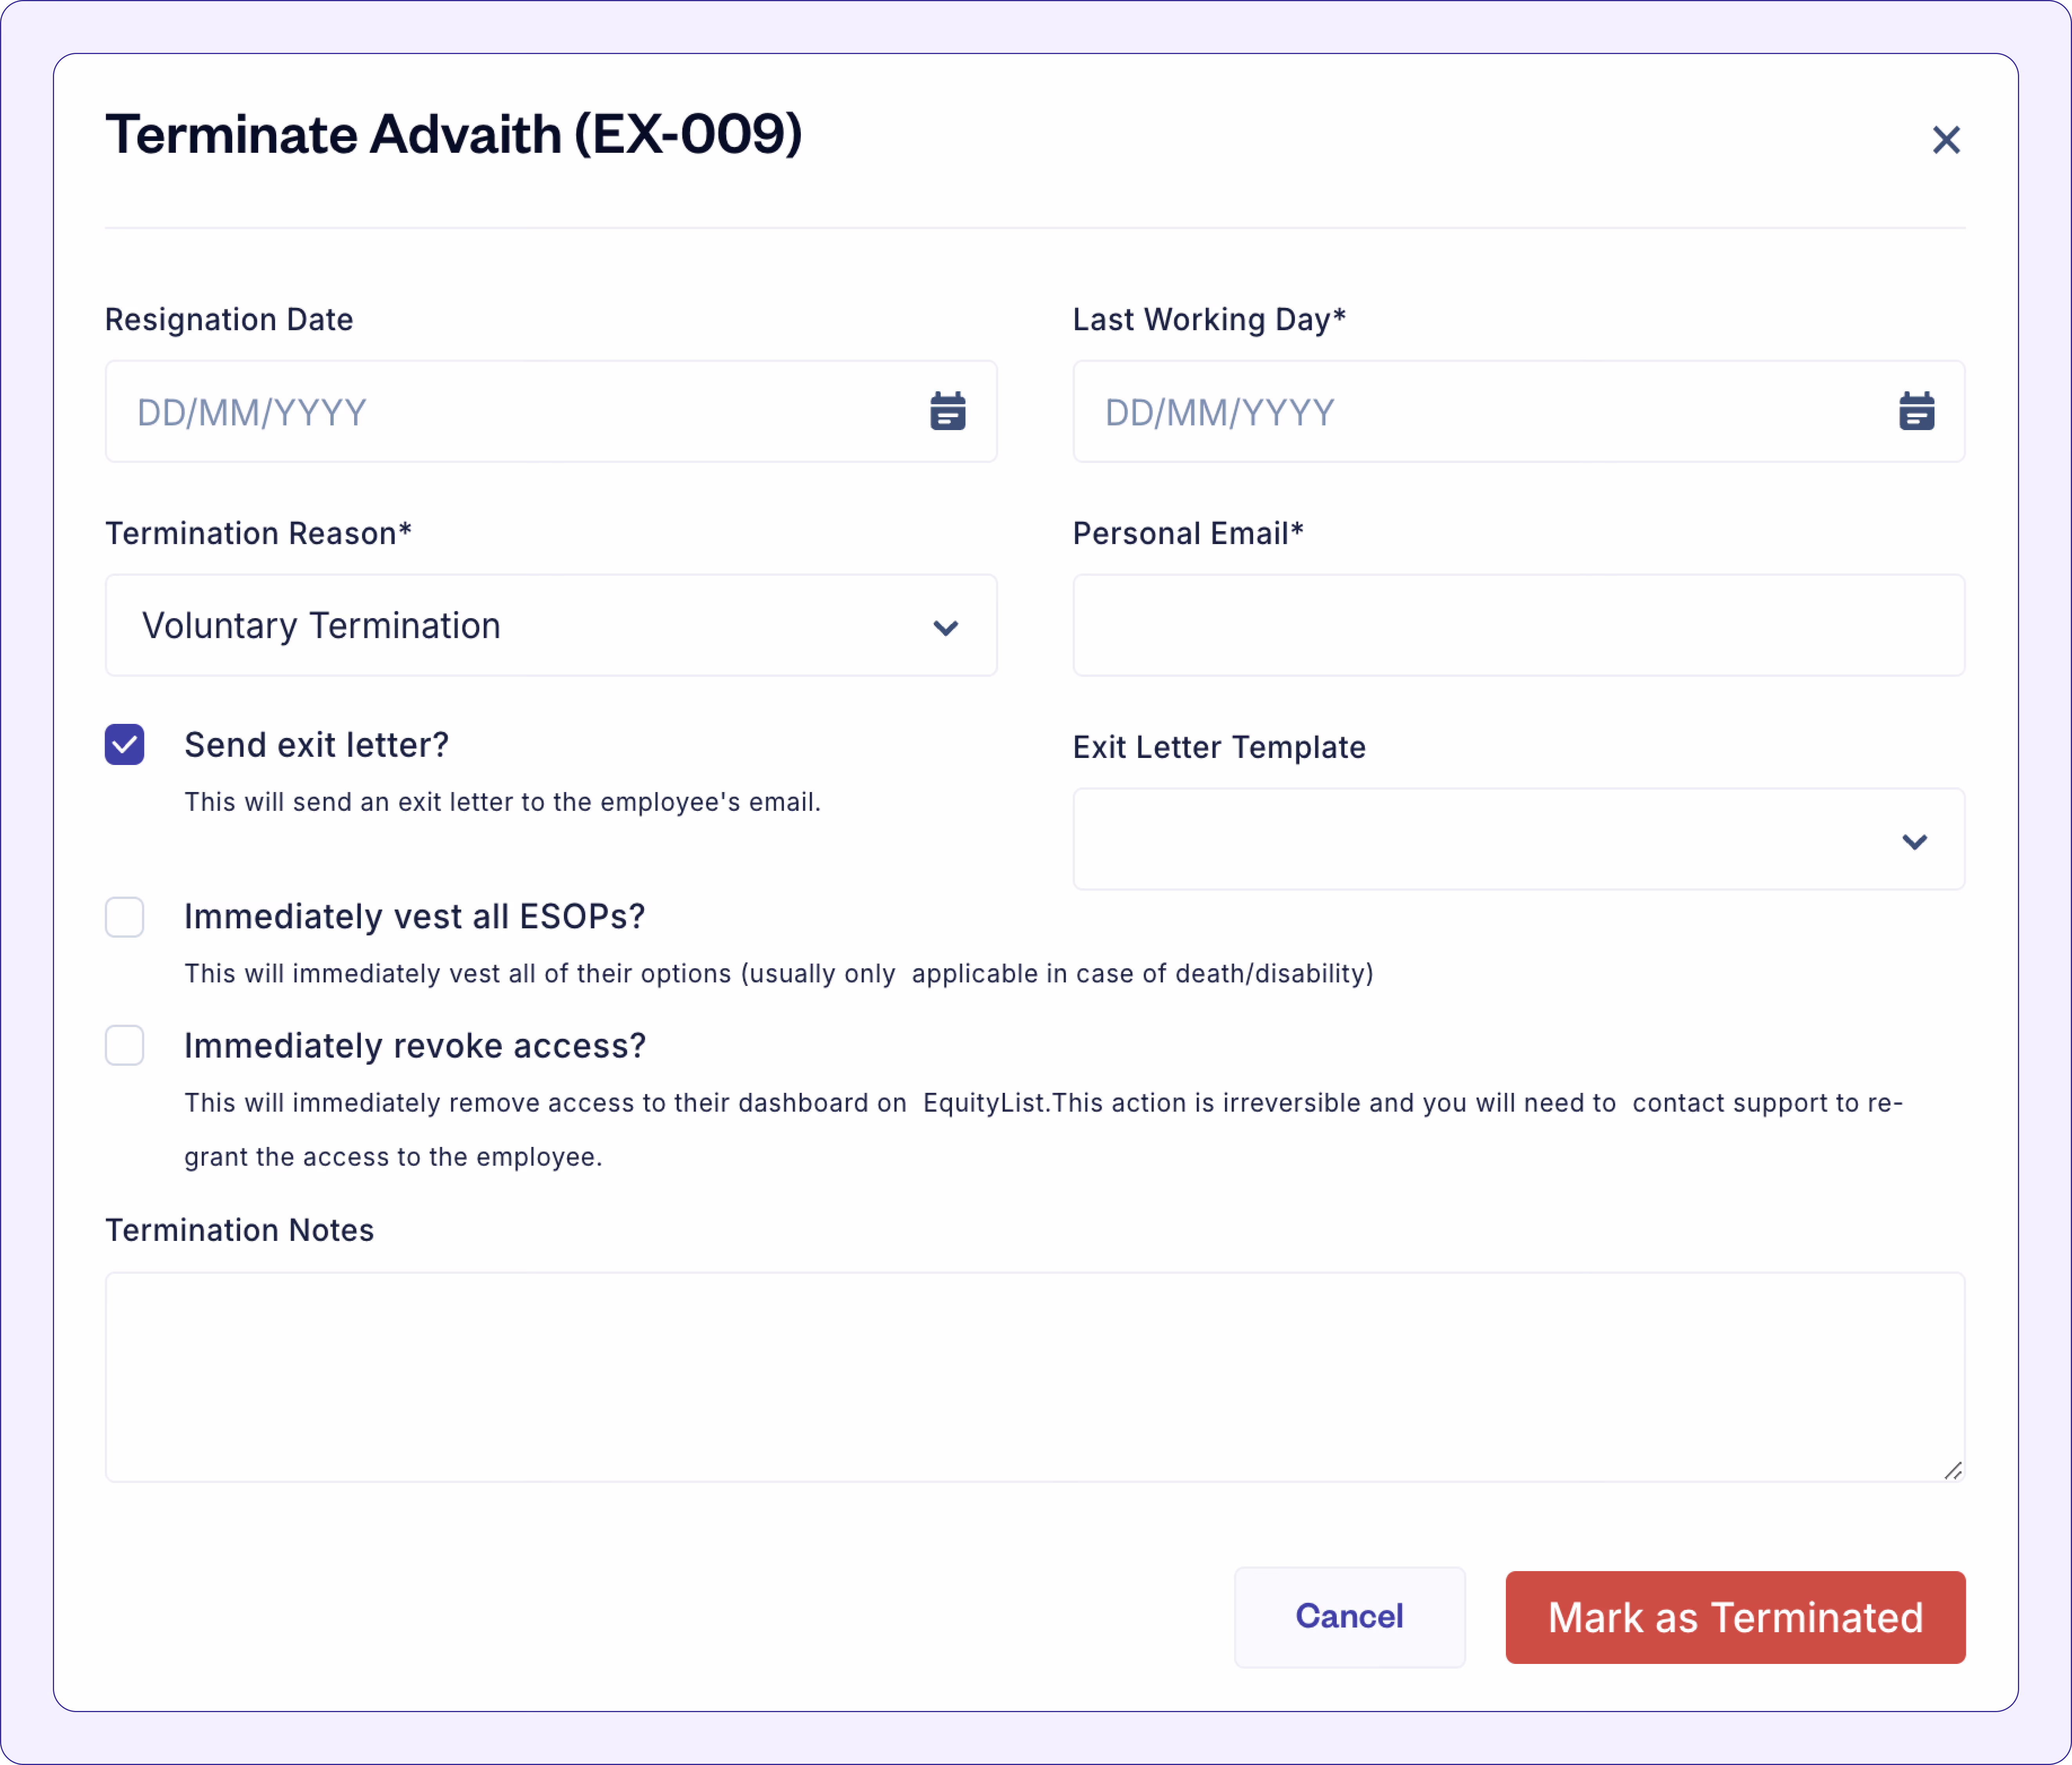
Task: Click the Termination Reason chevron arrow
Action: 945,627
